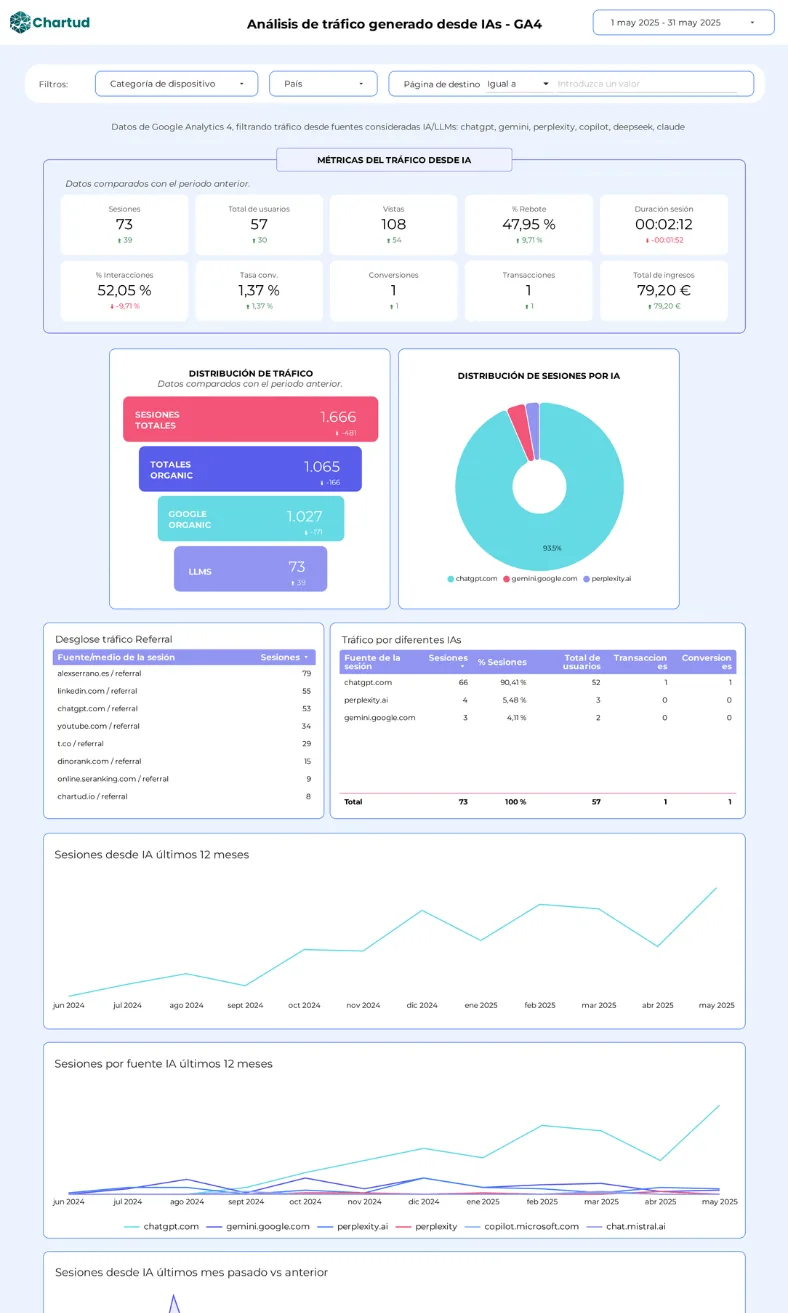Viewport: 788px width, 1313px height.
Task: Select the alexserrano.es / referral row
Action: click(184, 674)
